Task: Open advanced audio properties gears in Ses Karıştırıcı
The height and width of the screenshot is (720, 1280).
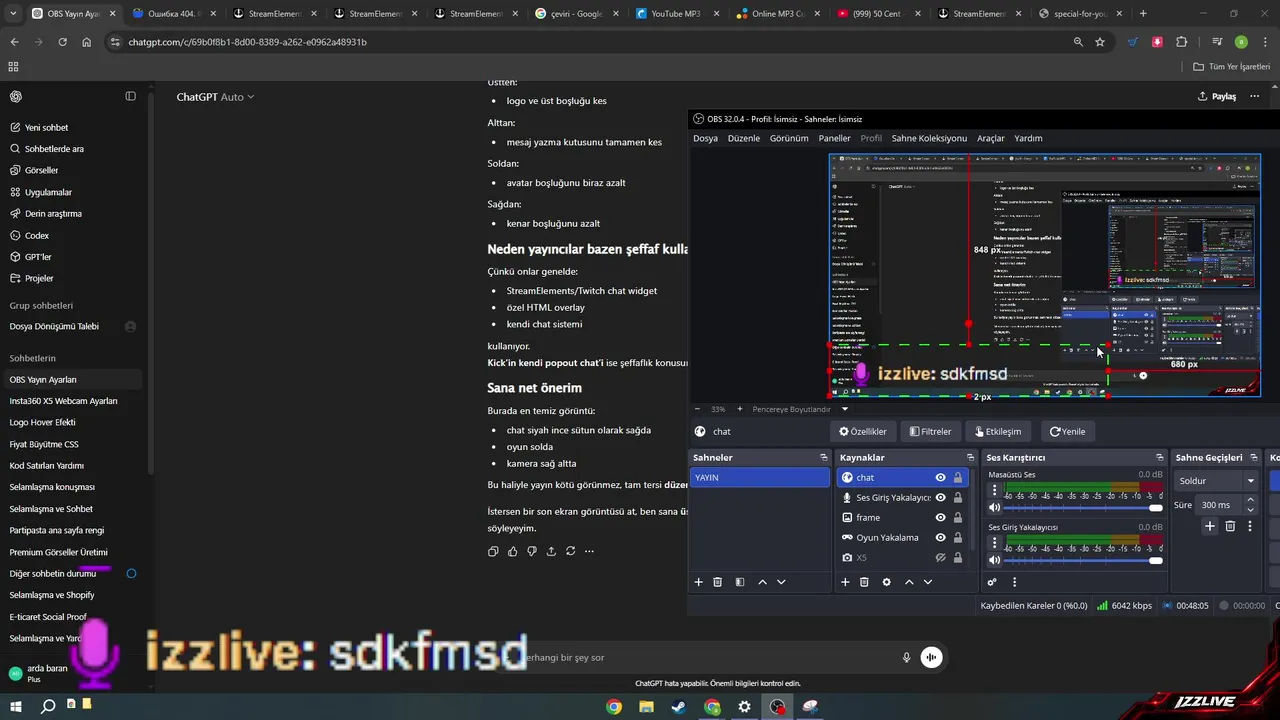Action: tap(992, 582)
